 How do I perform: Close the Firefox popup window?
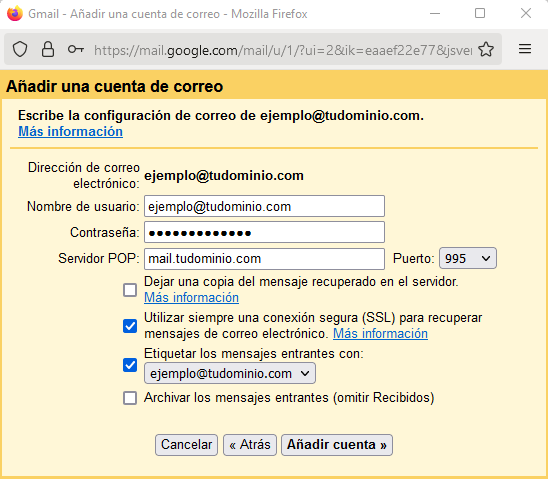[526, 14]
